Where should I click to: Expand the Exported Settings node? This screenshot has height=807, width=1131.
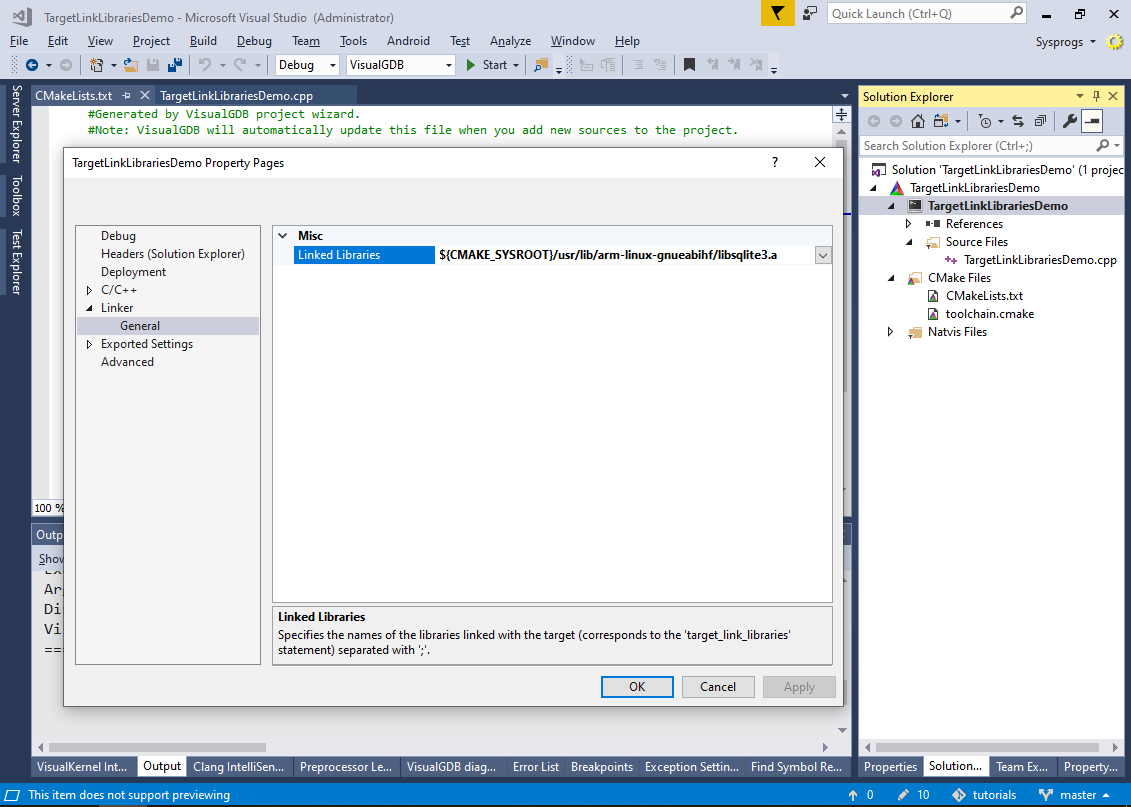89,344
